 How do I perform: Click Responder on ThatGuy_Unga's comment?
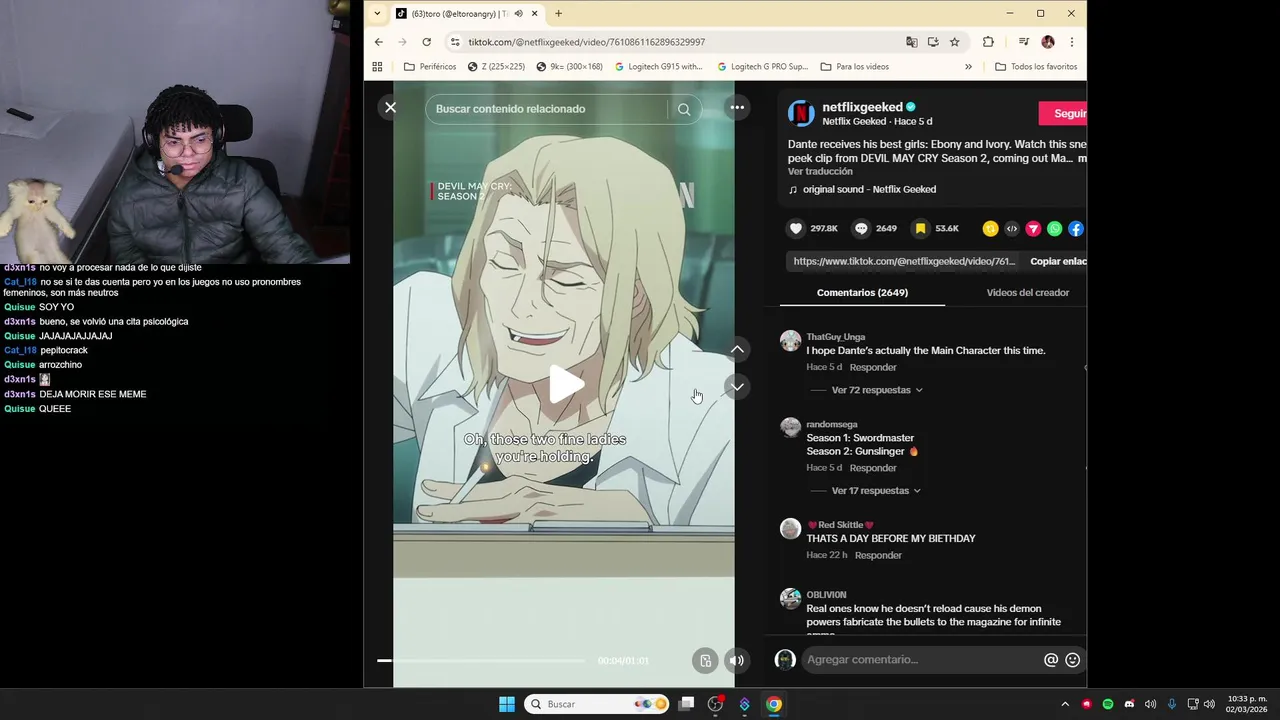click(872, 367)
